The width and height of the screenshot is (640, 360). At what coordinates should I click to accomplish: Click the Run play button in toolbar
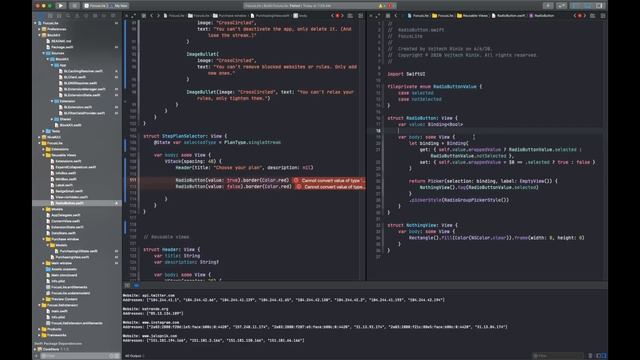pos(60,6)
